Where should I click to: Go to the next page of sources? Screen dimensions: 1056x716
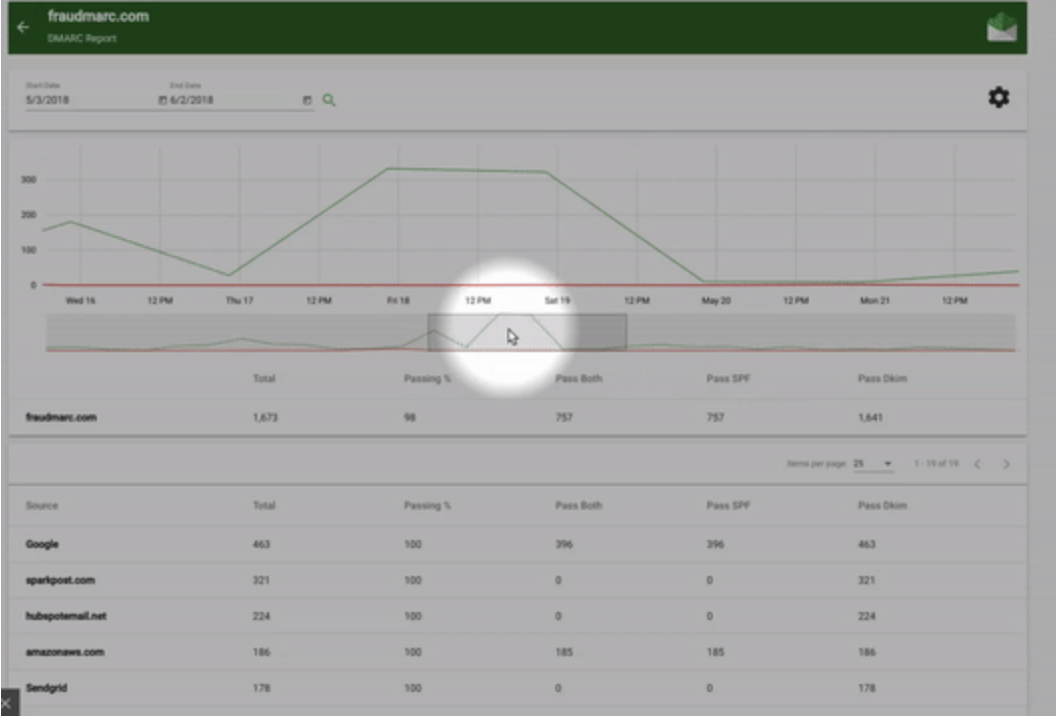pos(1006,464)
